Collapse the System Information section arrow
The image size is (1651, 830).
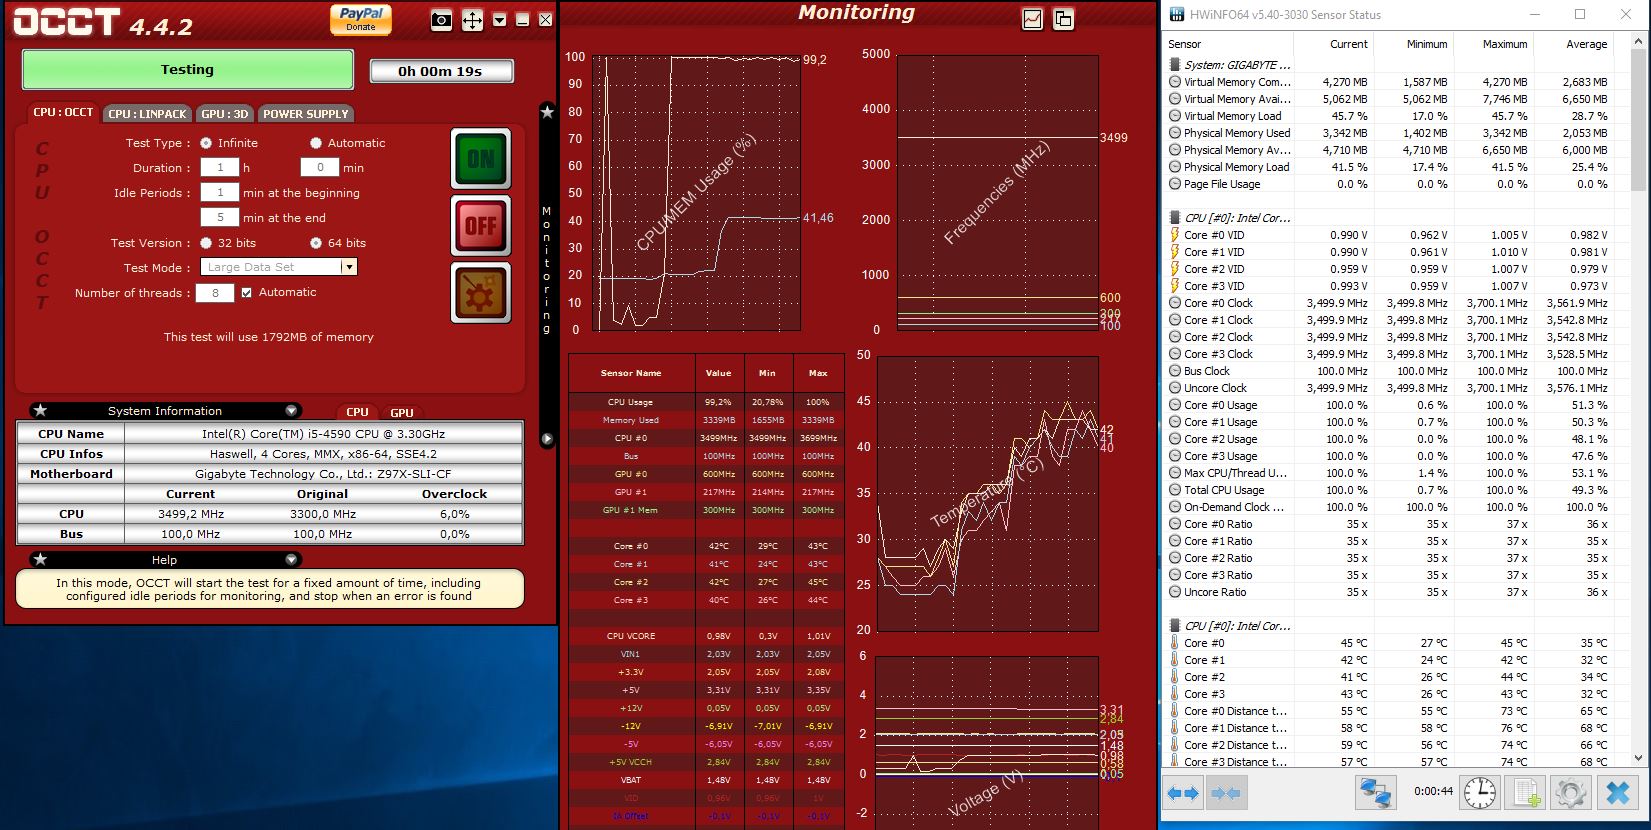[291, 410]
